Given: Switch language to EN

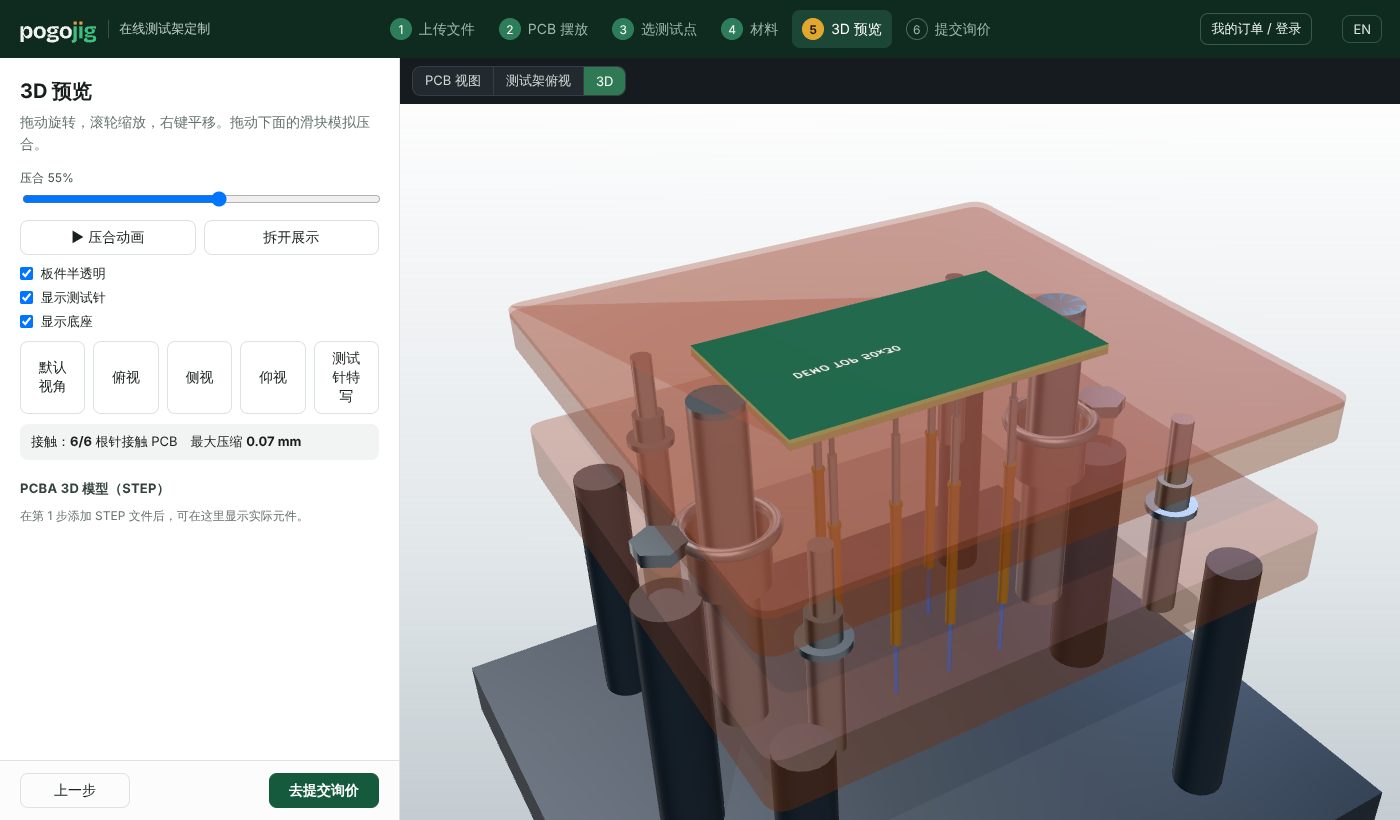Looking at the screenshot, I should click(1362, 29).
